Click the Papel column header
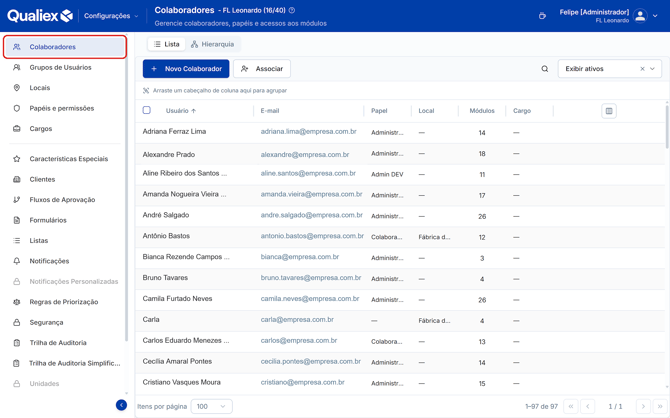Image resolution: width=670 pixels, height=418 pixels. click(x=379, y=111)
